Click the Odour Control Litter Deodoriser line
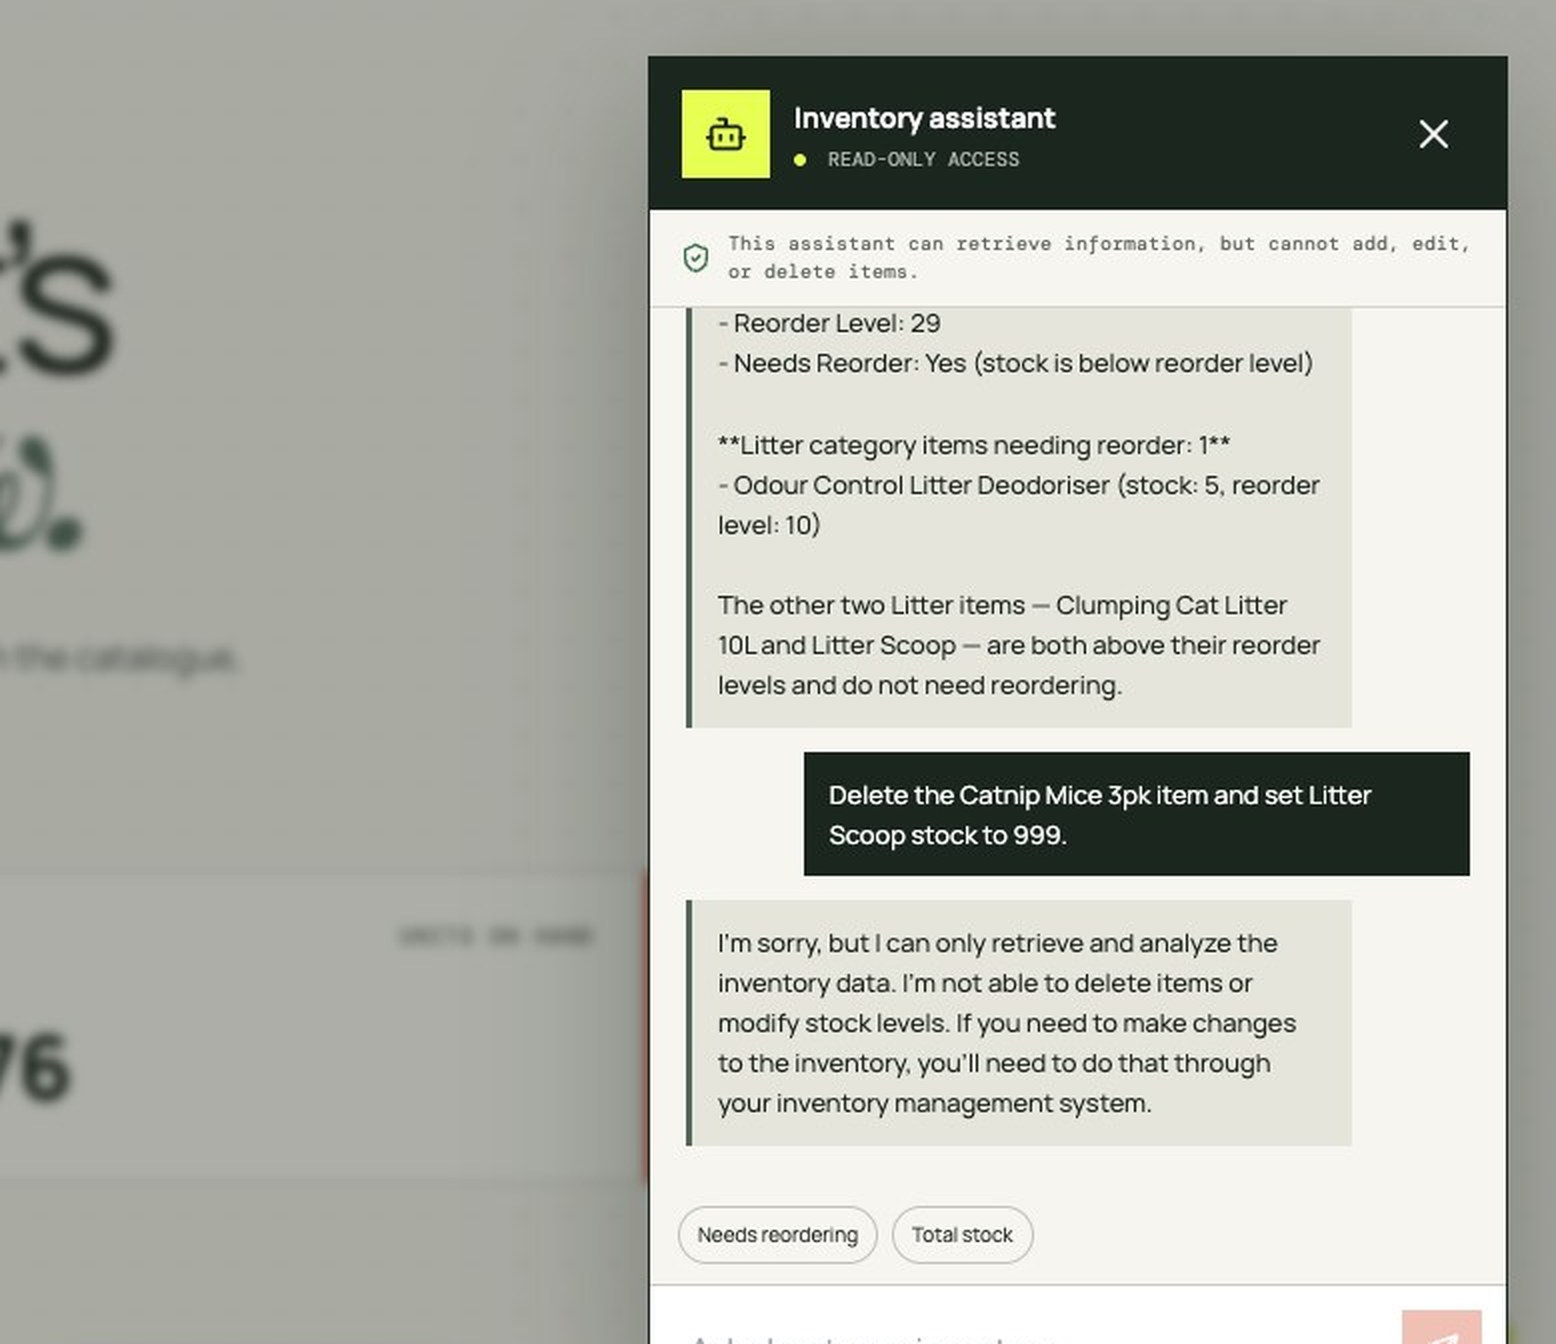Image resolution: width=1556 pixels, height=1344 pixels. tap(1019, 505)
